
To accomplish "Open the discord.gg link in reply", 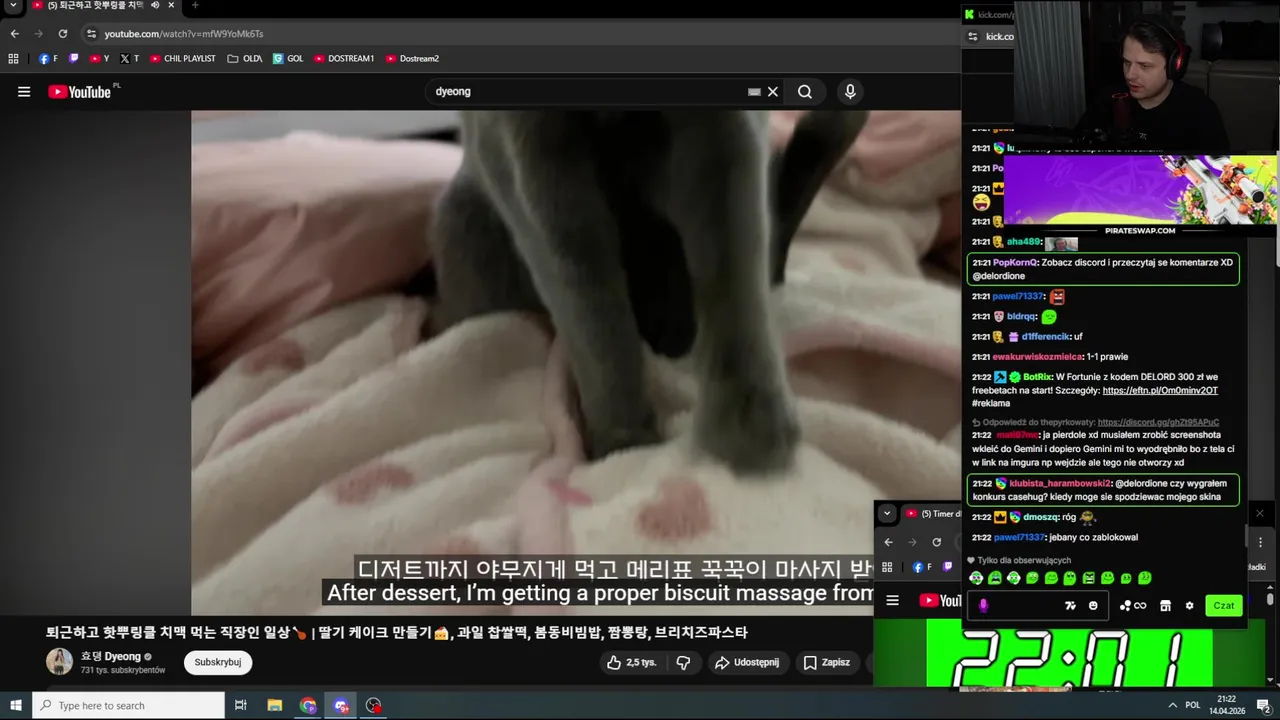I will (x=1158, y=422).
